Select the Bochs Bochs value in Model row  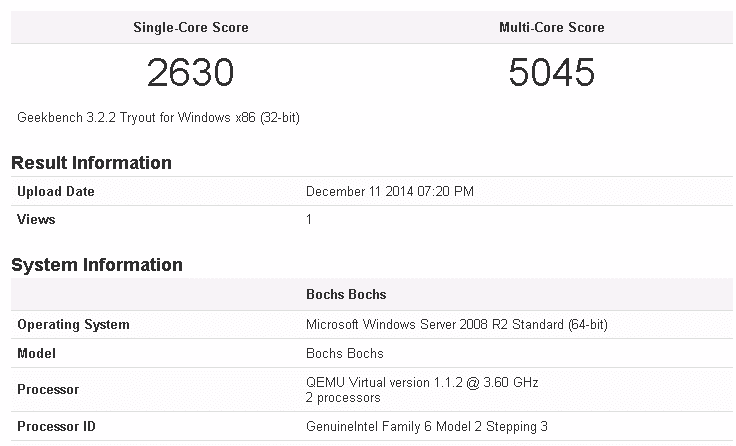(344, 353)
